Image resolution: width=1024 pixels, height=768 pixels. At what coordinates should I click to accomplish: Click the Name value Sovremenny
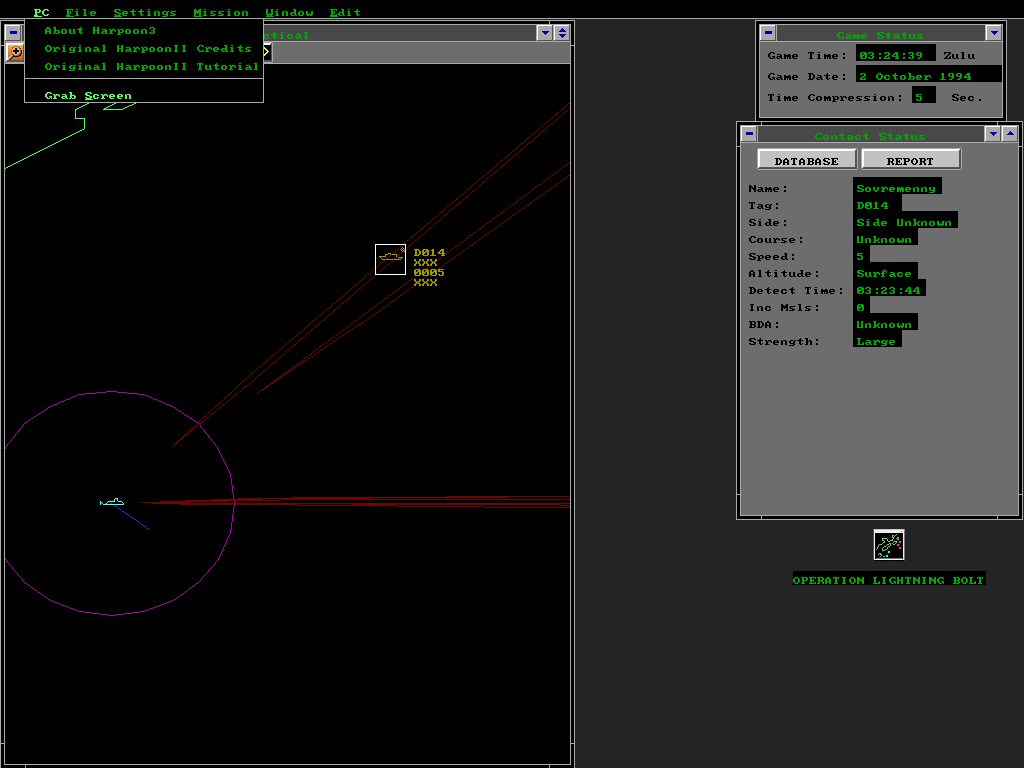tap(897, 188)
